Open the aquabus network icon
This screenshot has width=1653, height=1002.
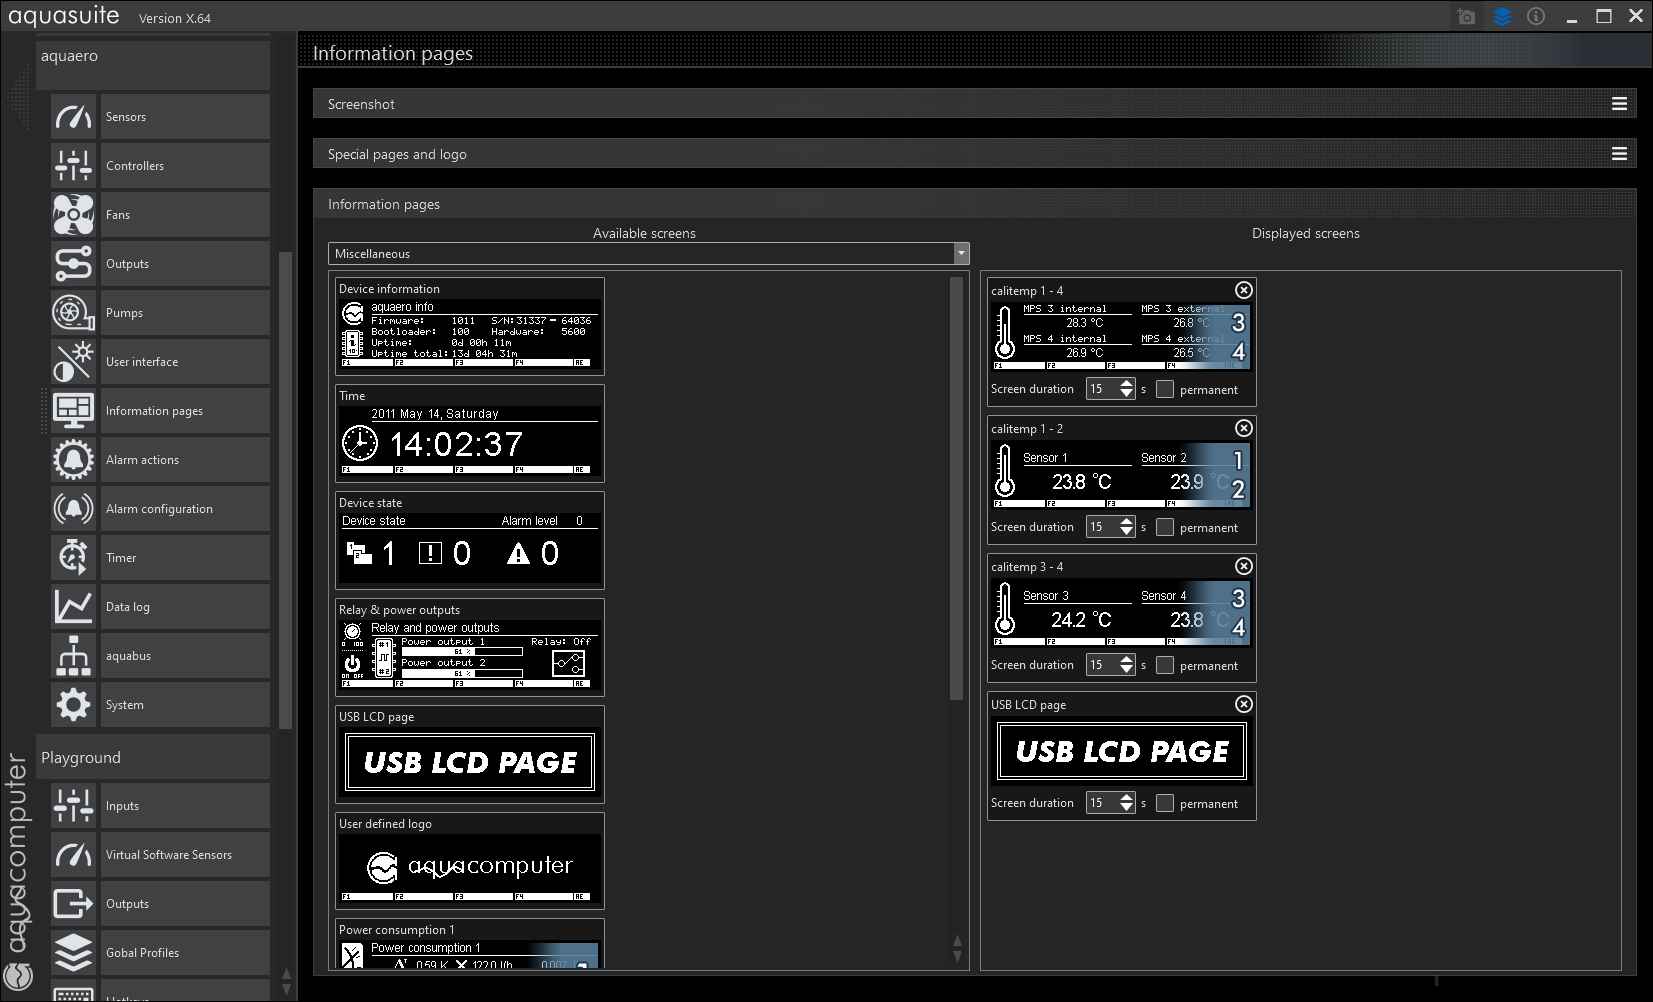73,656
